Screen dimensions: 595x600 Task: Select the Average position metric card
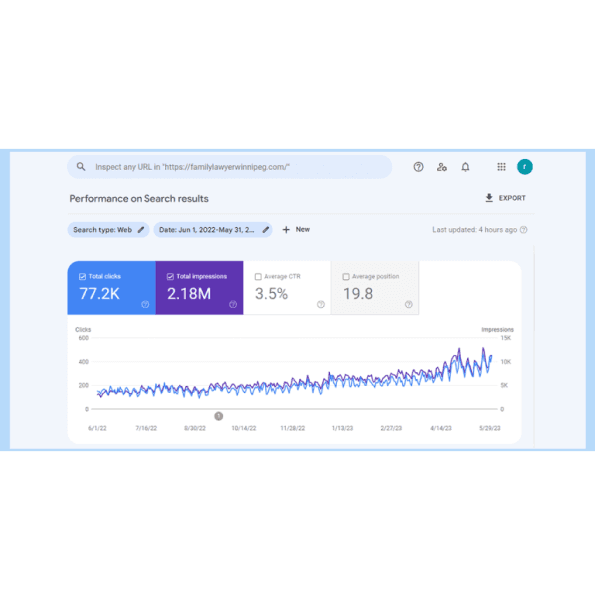pyautogui.click(x=375, y=288)
